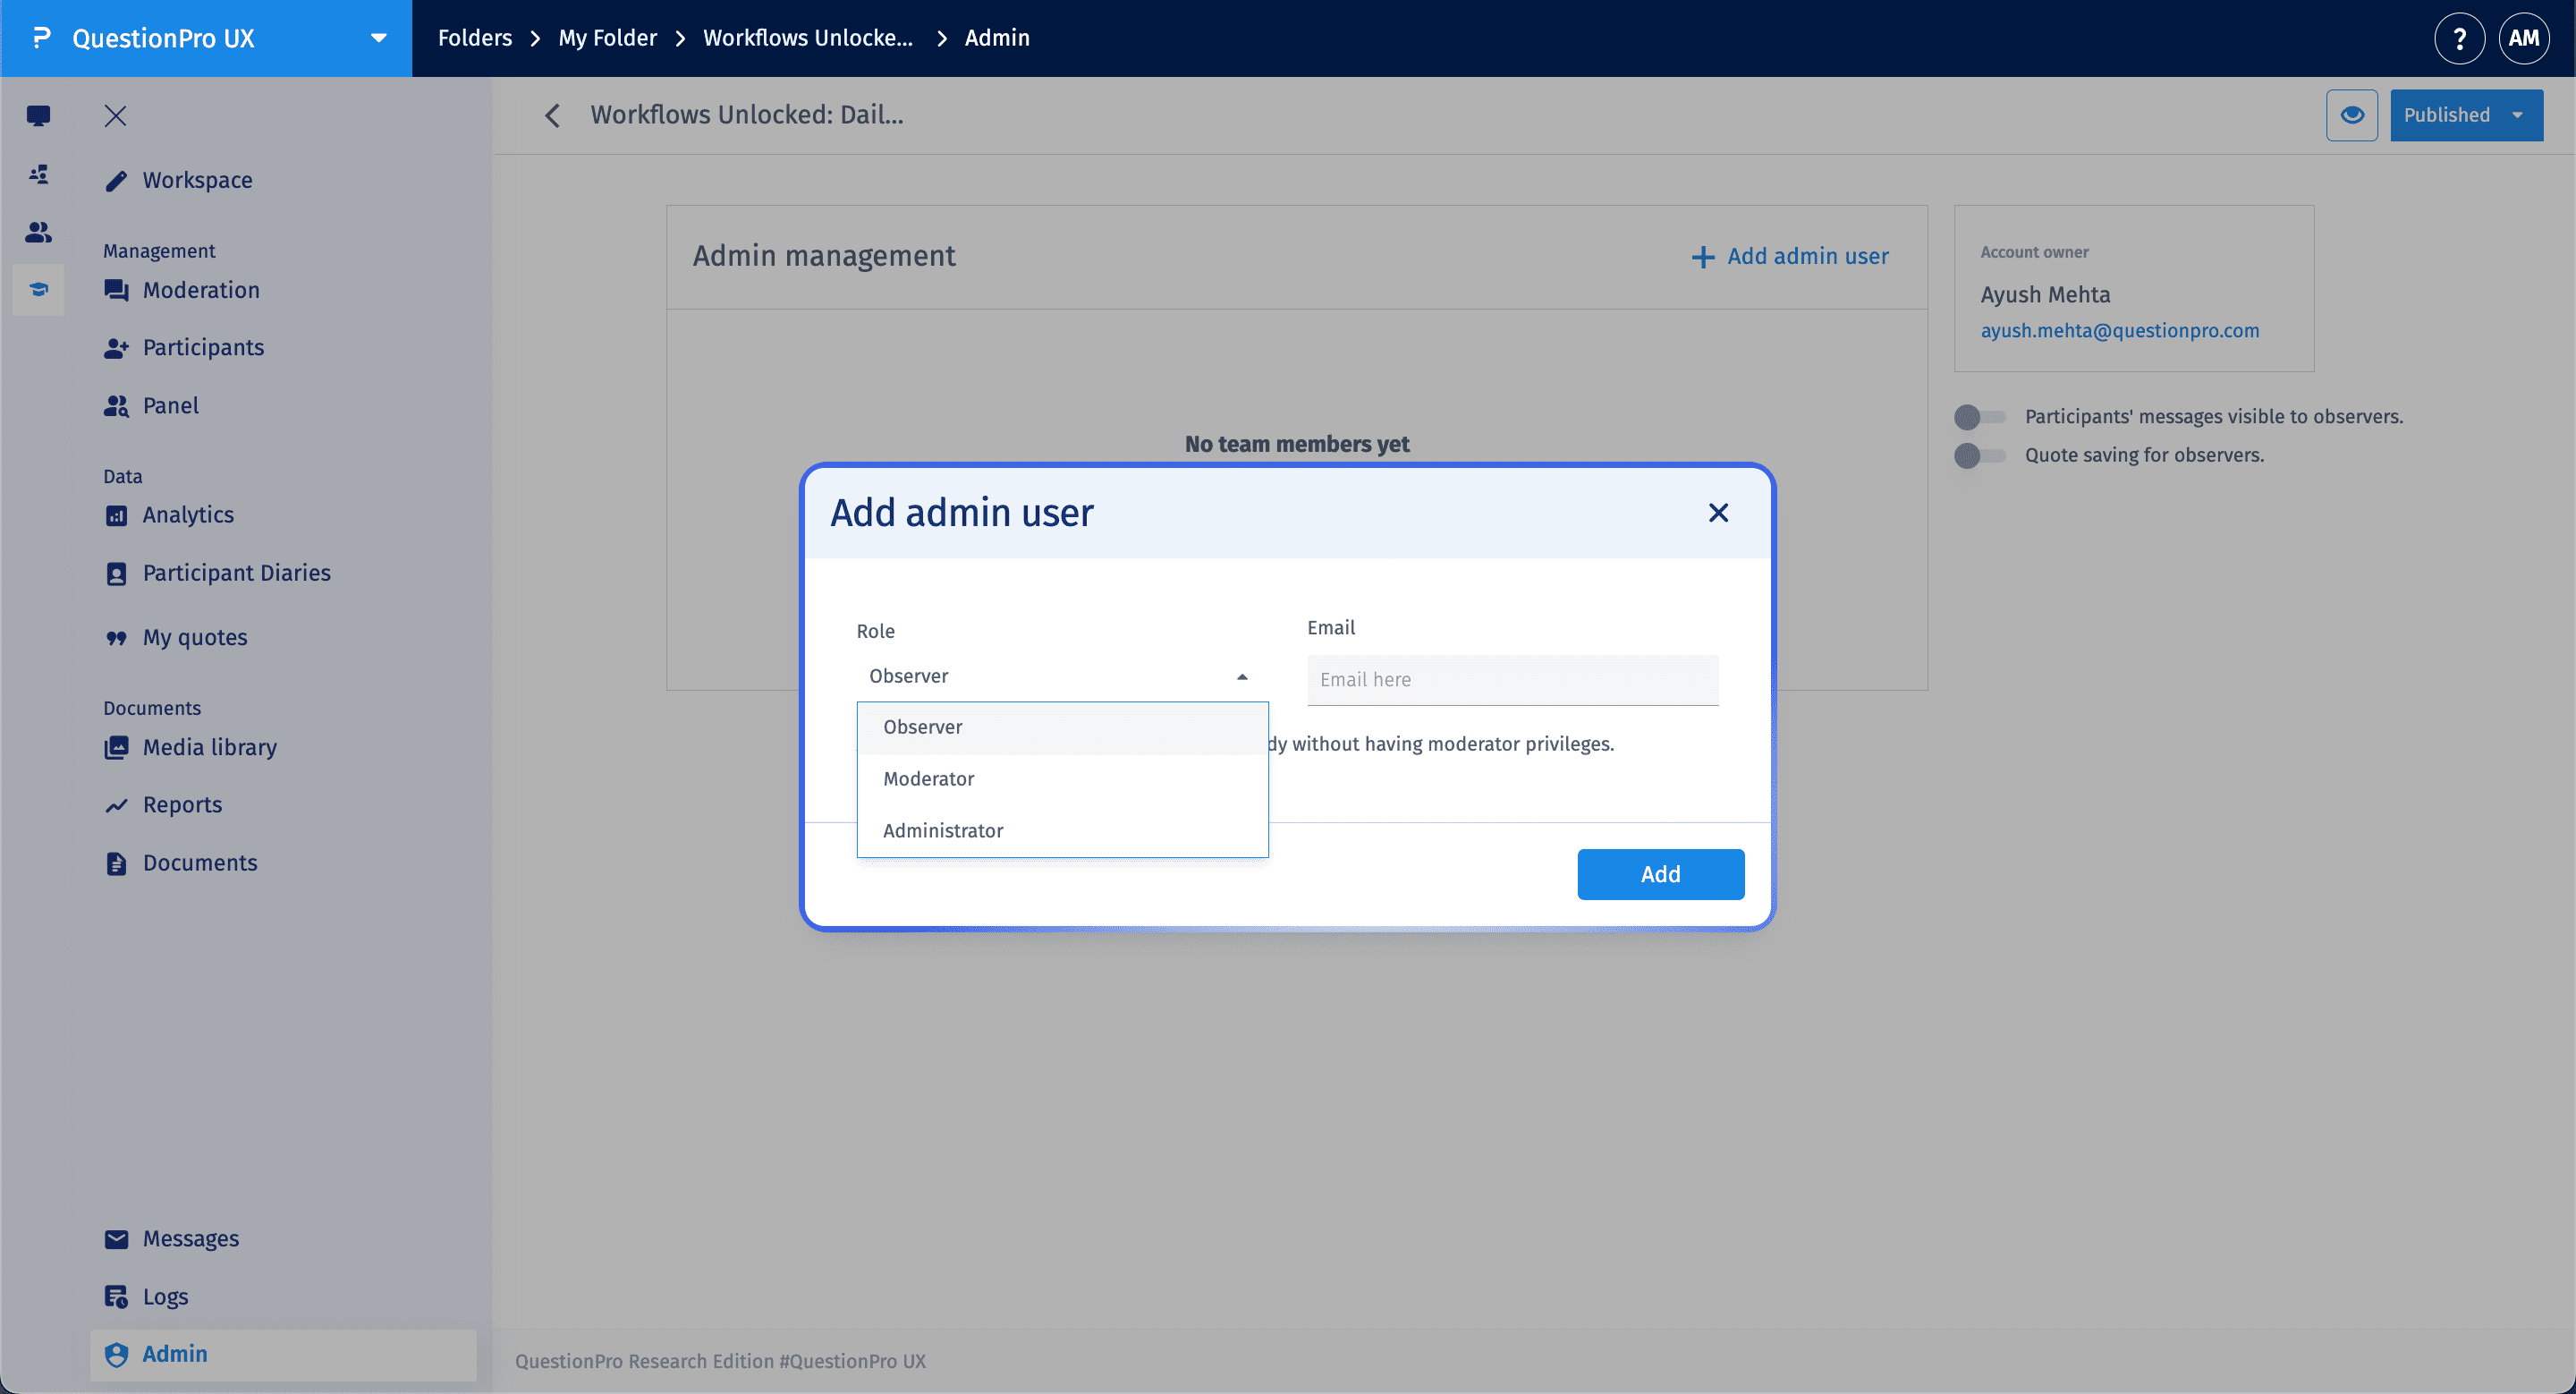
Task: Click the eye preview icon near Published
Action: [2352, 115]
